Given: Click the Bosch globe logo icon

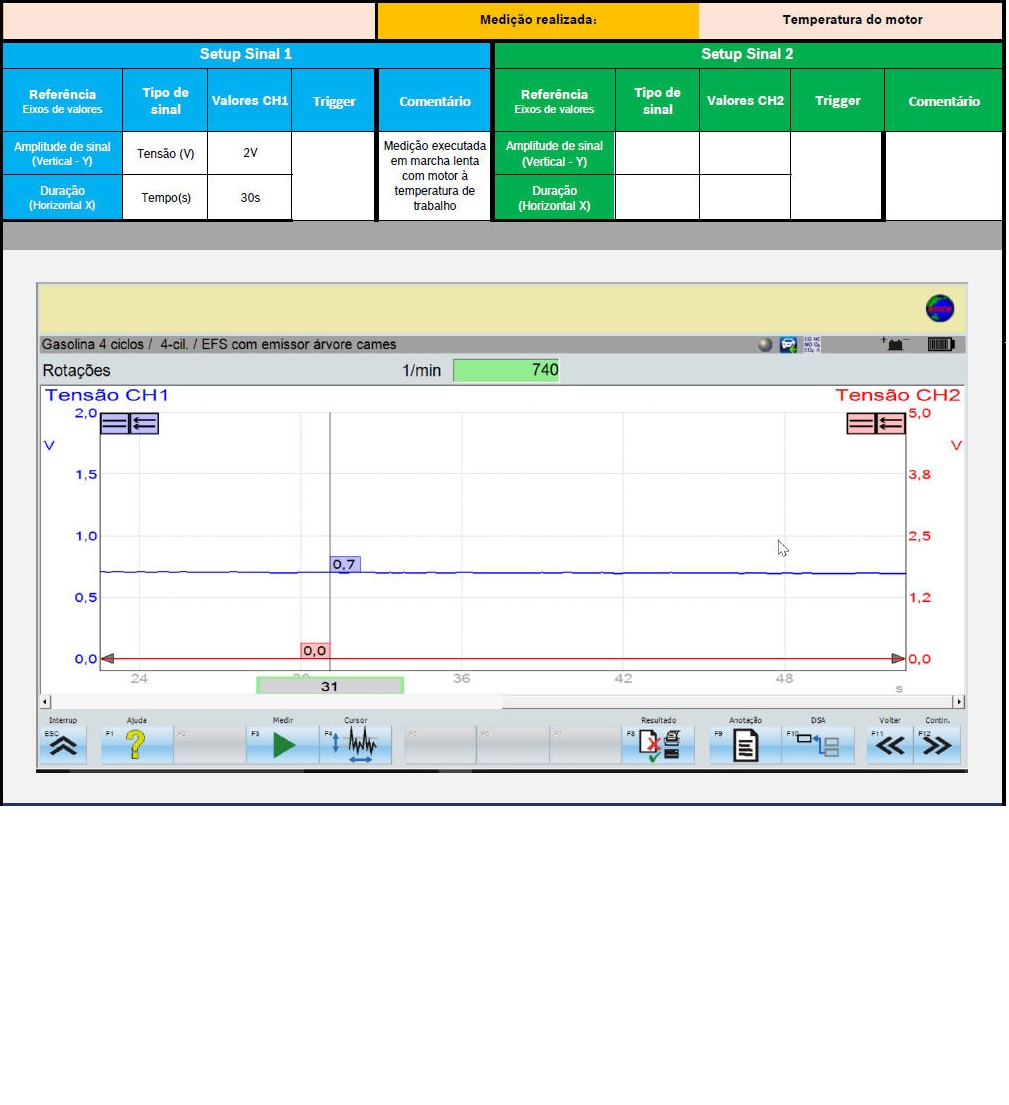Looking at the screenshot, I should tap(939, 308).
